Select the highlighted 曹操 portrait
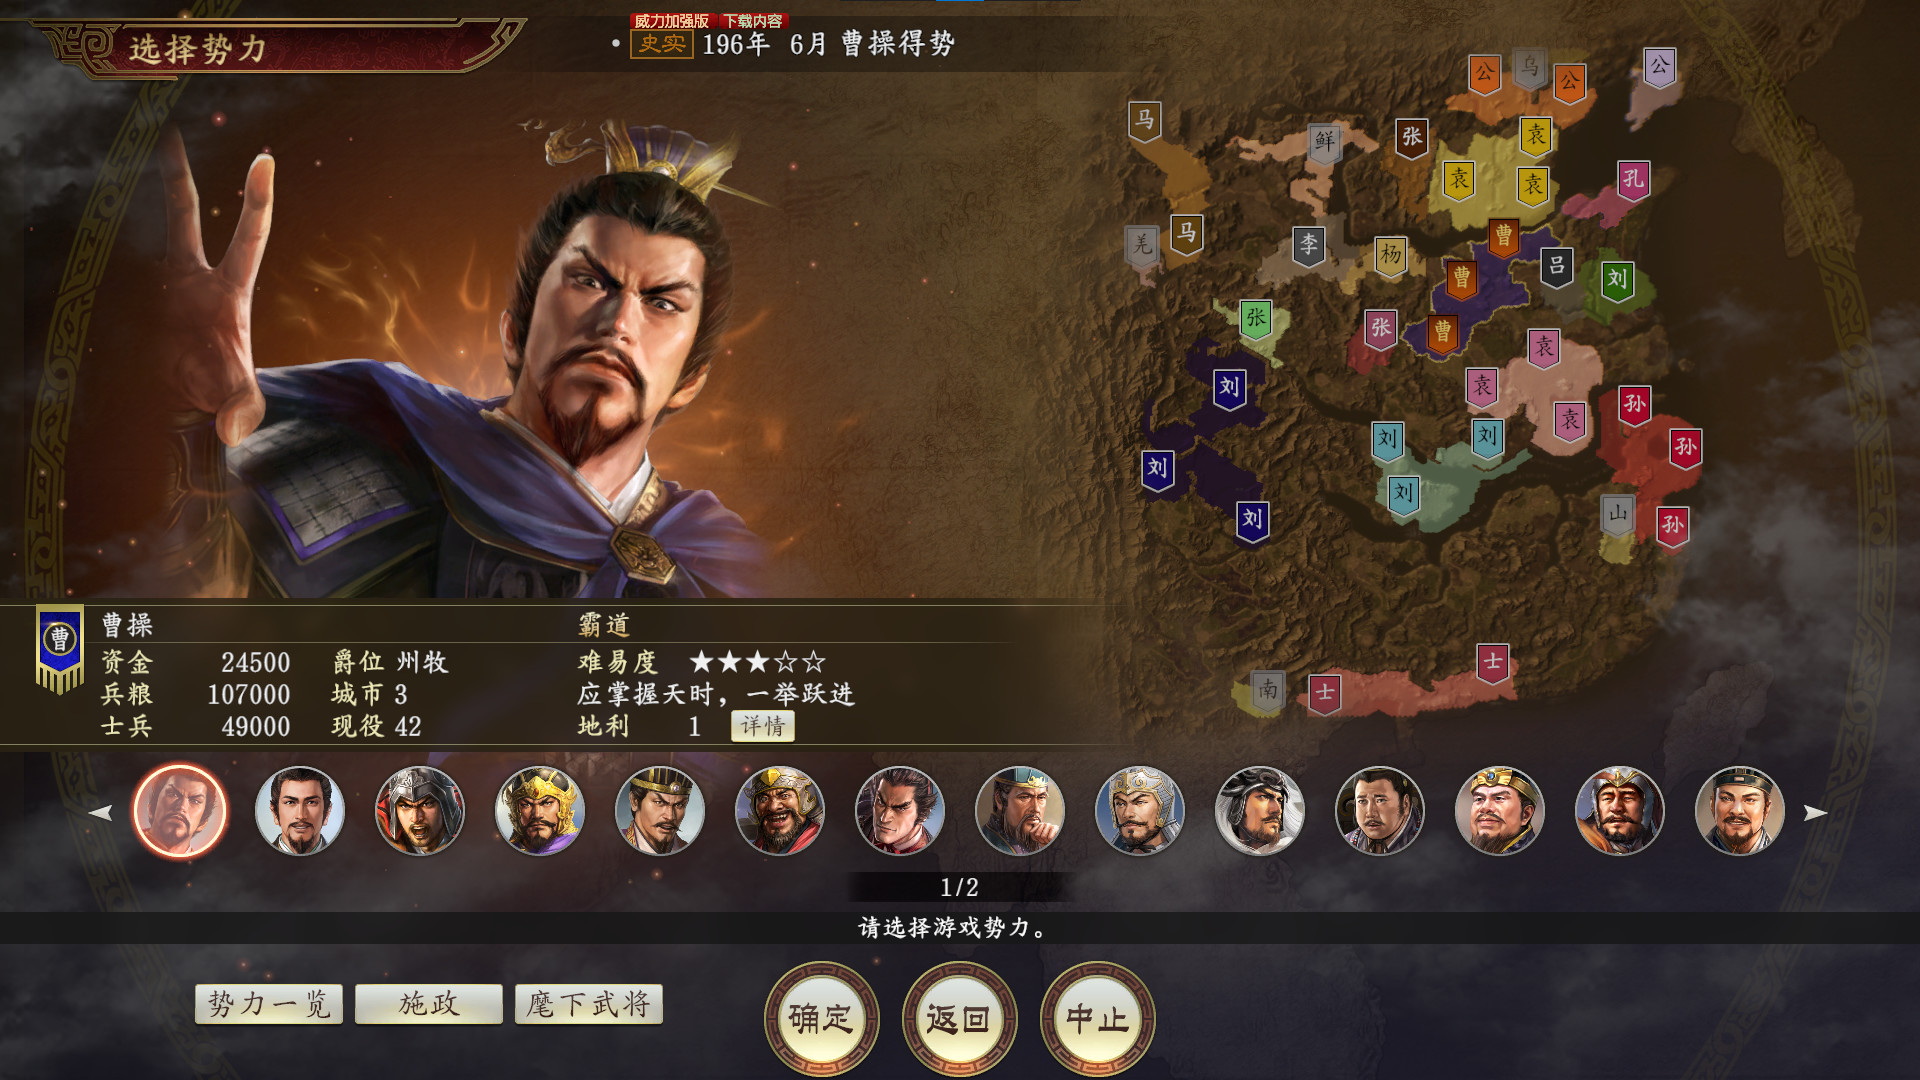Viewport: 1920px width, 1080px height. pyautogui.click(x=180, y=811)
